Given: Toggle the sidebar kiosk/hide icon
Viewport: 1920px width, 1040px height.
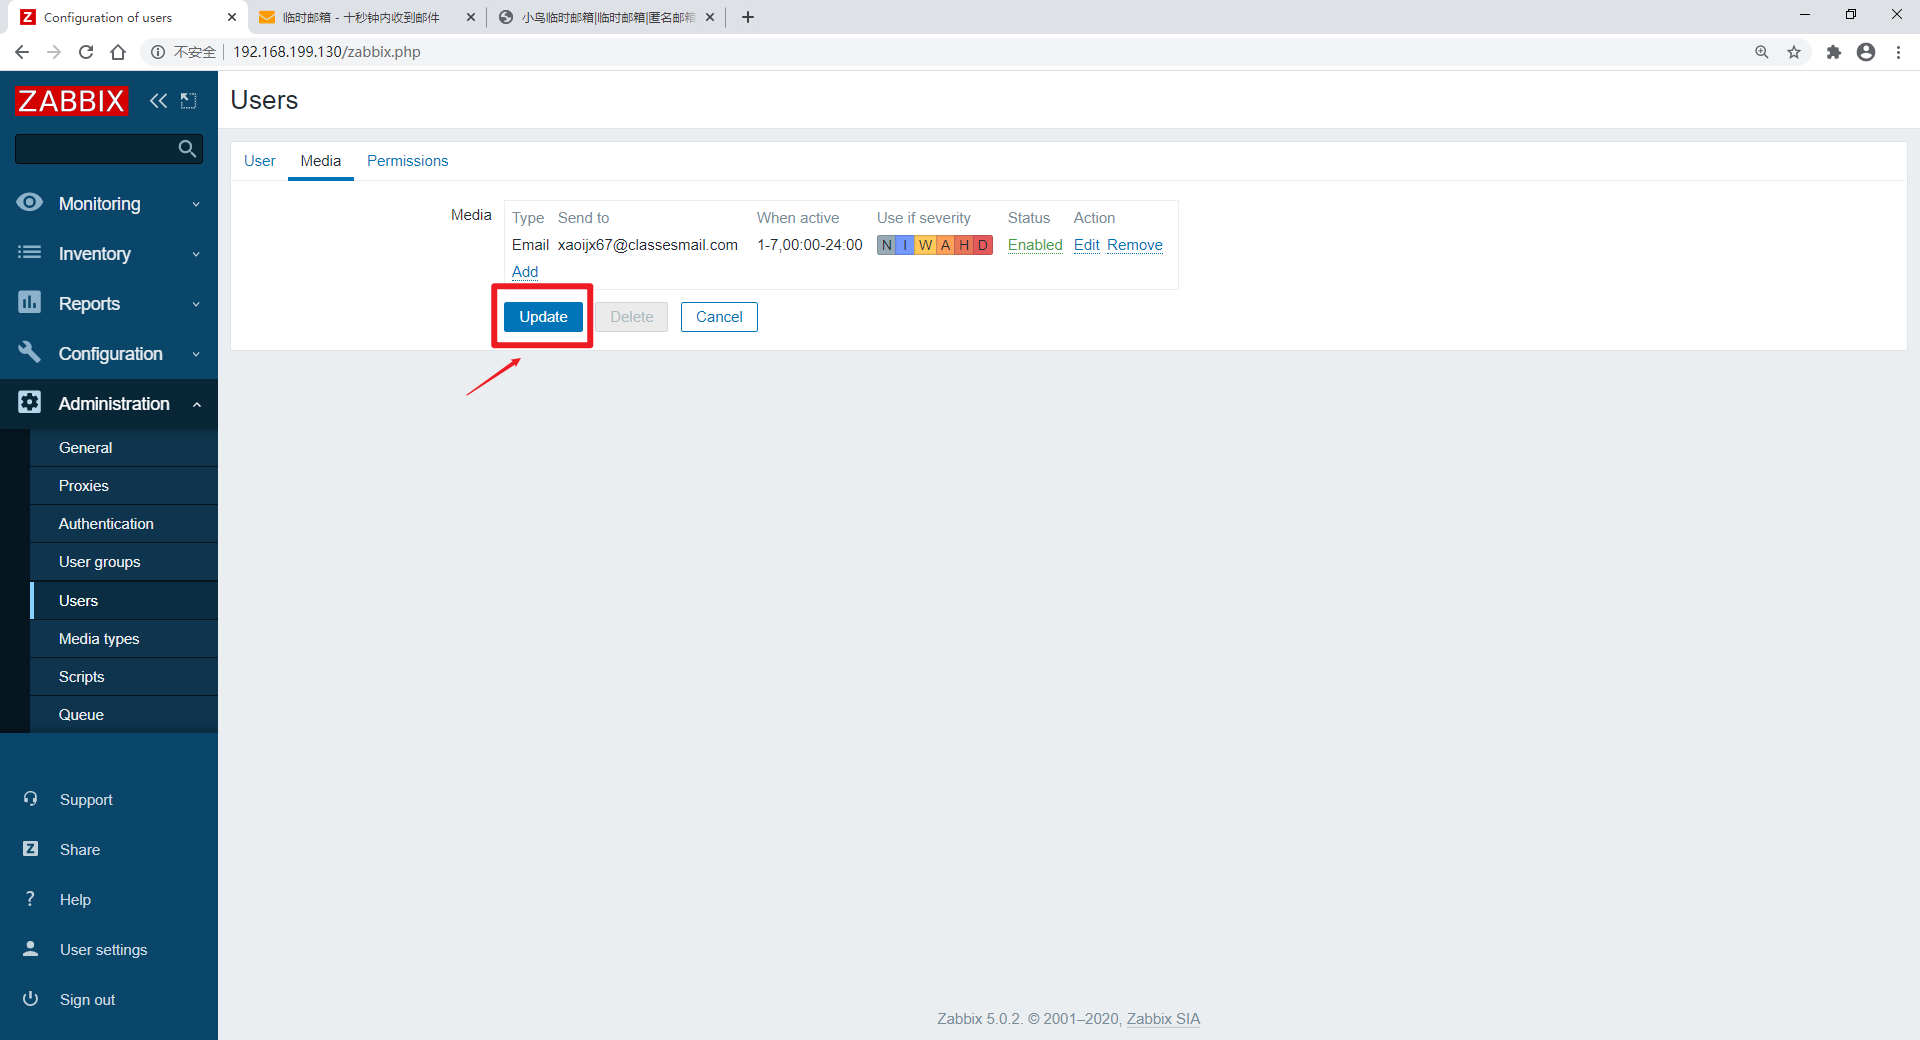Looking at the screenshot, I should [x=188, y=100].
